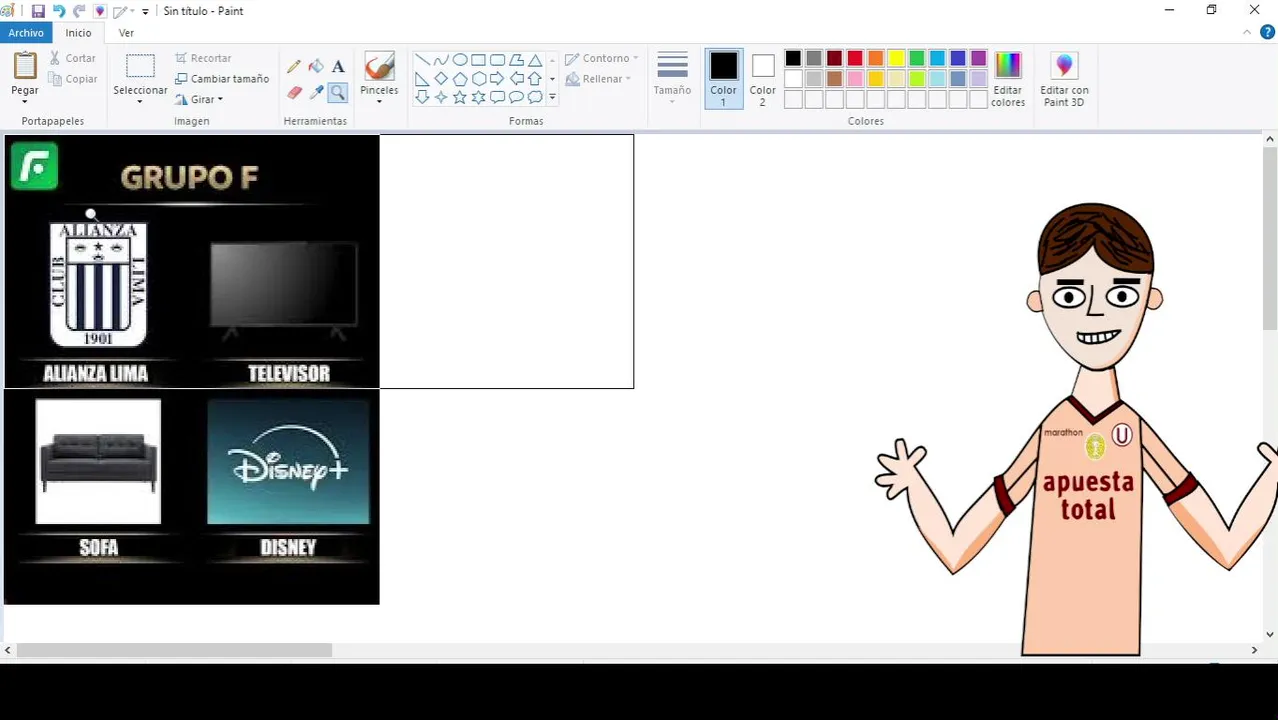The width and height of the screenshot is (1278, 720).
Task: Click the Disney+ logo on the canvas
Action: [x=288, y=462]
